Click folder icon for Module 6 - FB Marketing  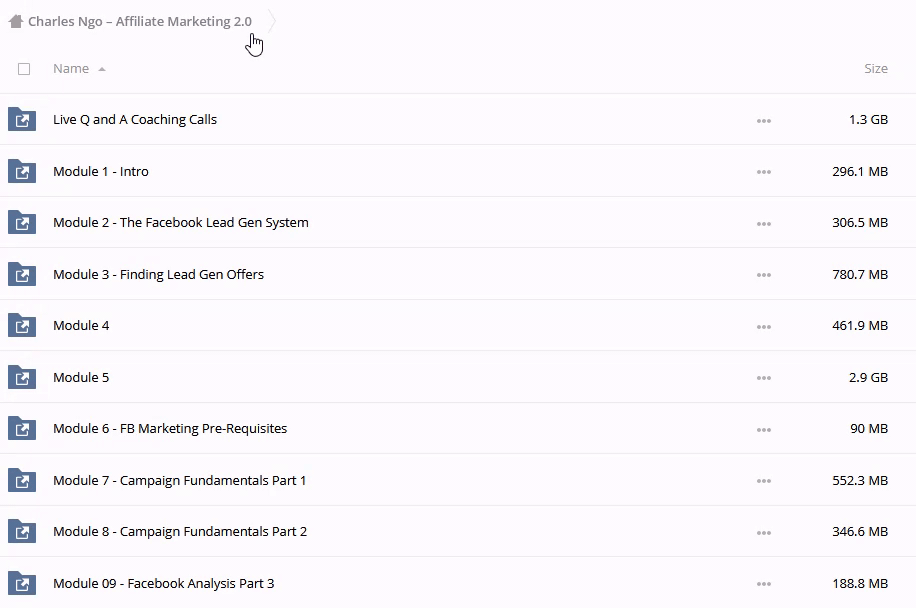click(22, 429)
